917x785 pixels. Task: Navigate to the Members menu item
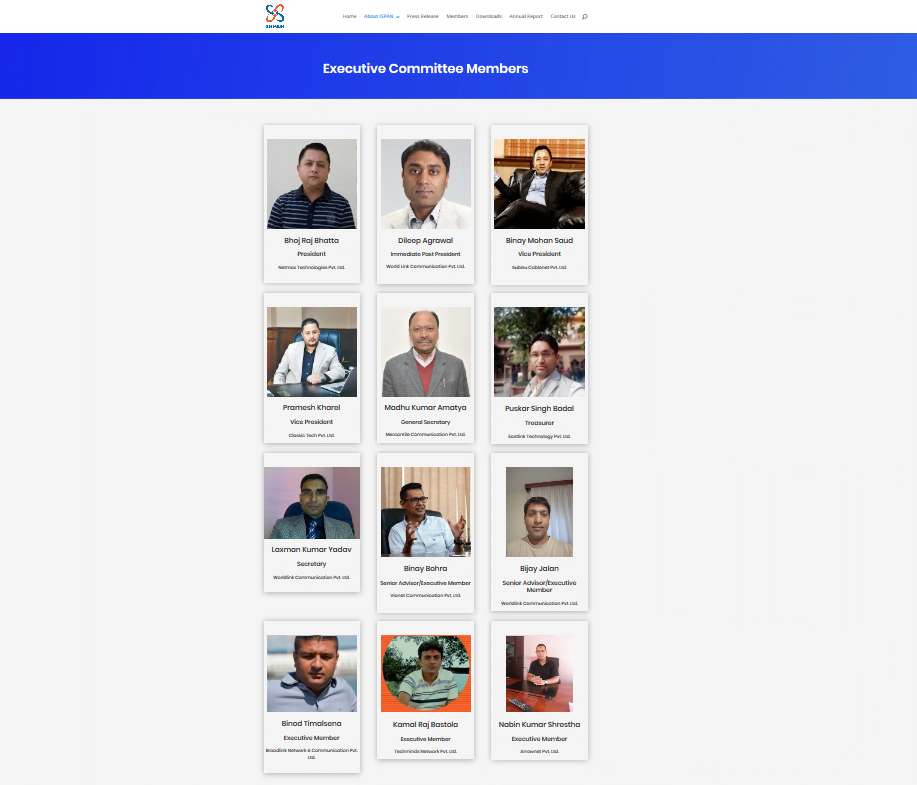(x=457, y=17)
